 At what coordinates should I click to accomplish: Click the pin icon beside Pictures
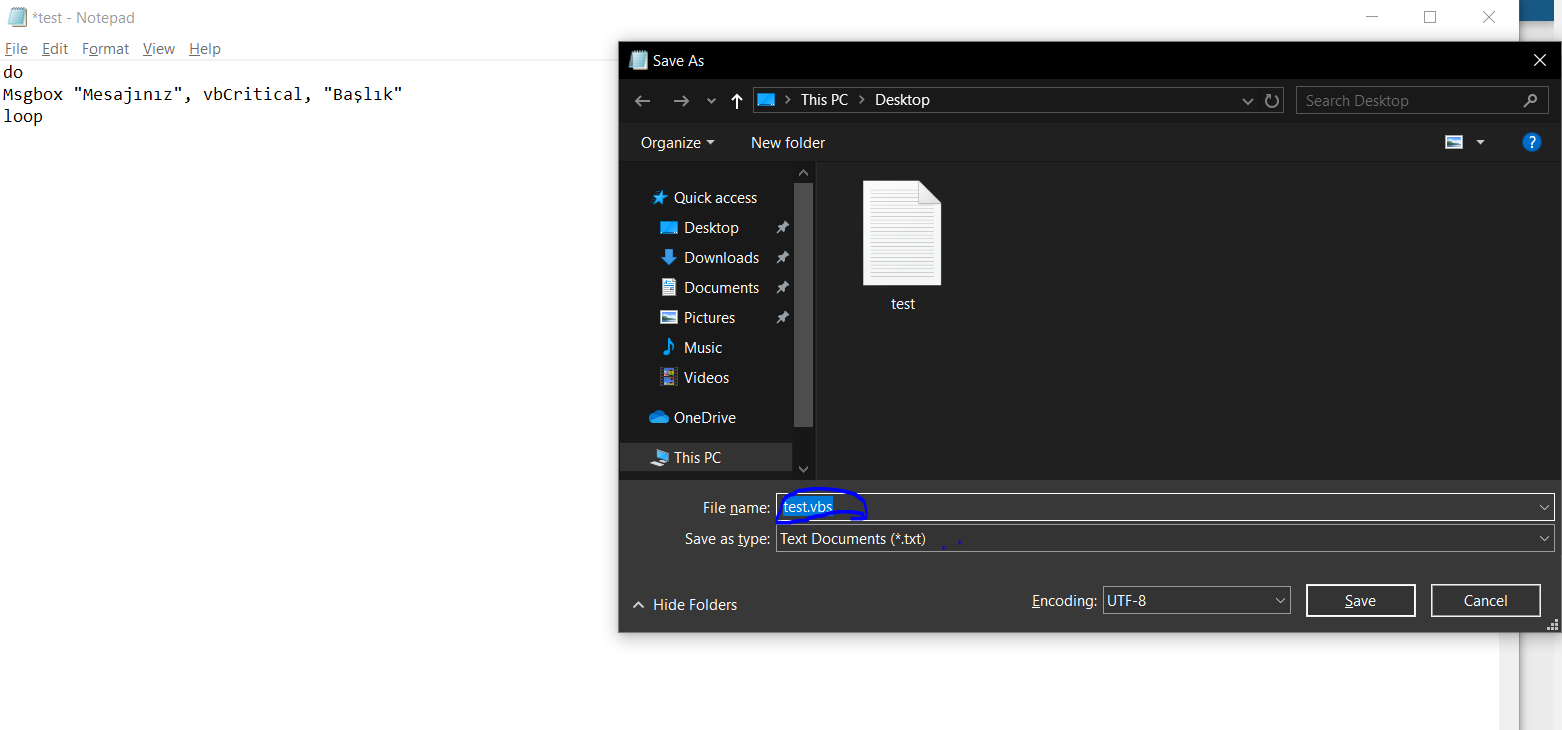click(782, 318)
